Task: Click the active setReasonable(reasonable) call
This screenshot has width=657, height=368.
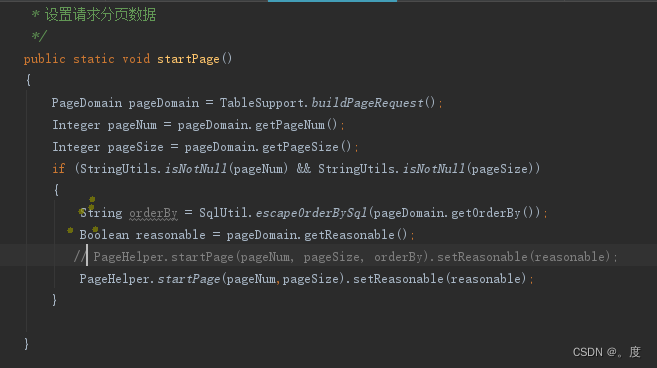Action: point(440,279)
